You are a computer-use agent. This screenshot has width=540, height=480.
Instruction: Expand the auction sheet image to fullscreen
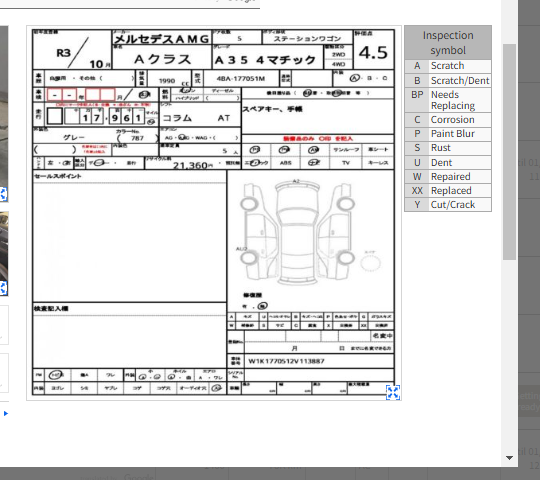pos(393,392)
